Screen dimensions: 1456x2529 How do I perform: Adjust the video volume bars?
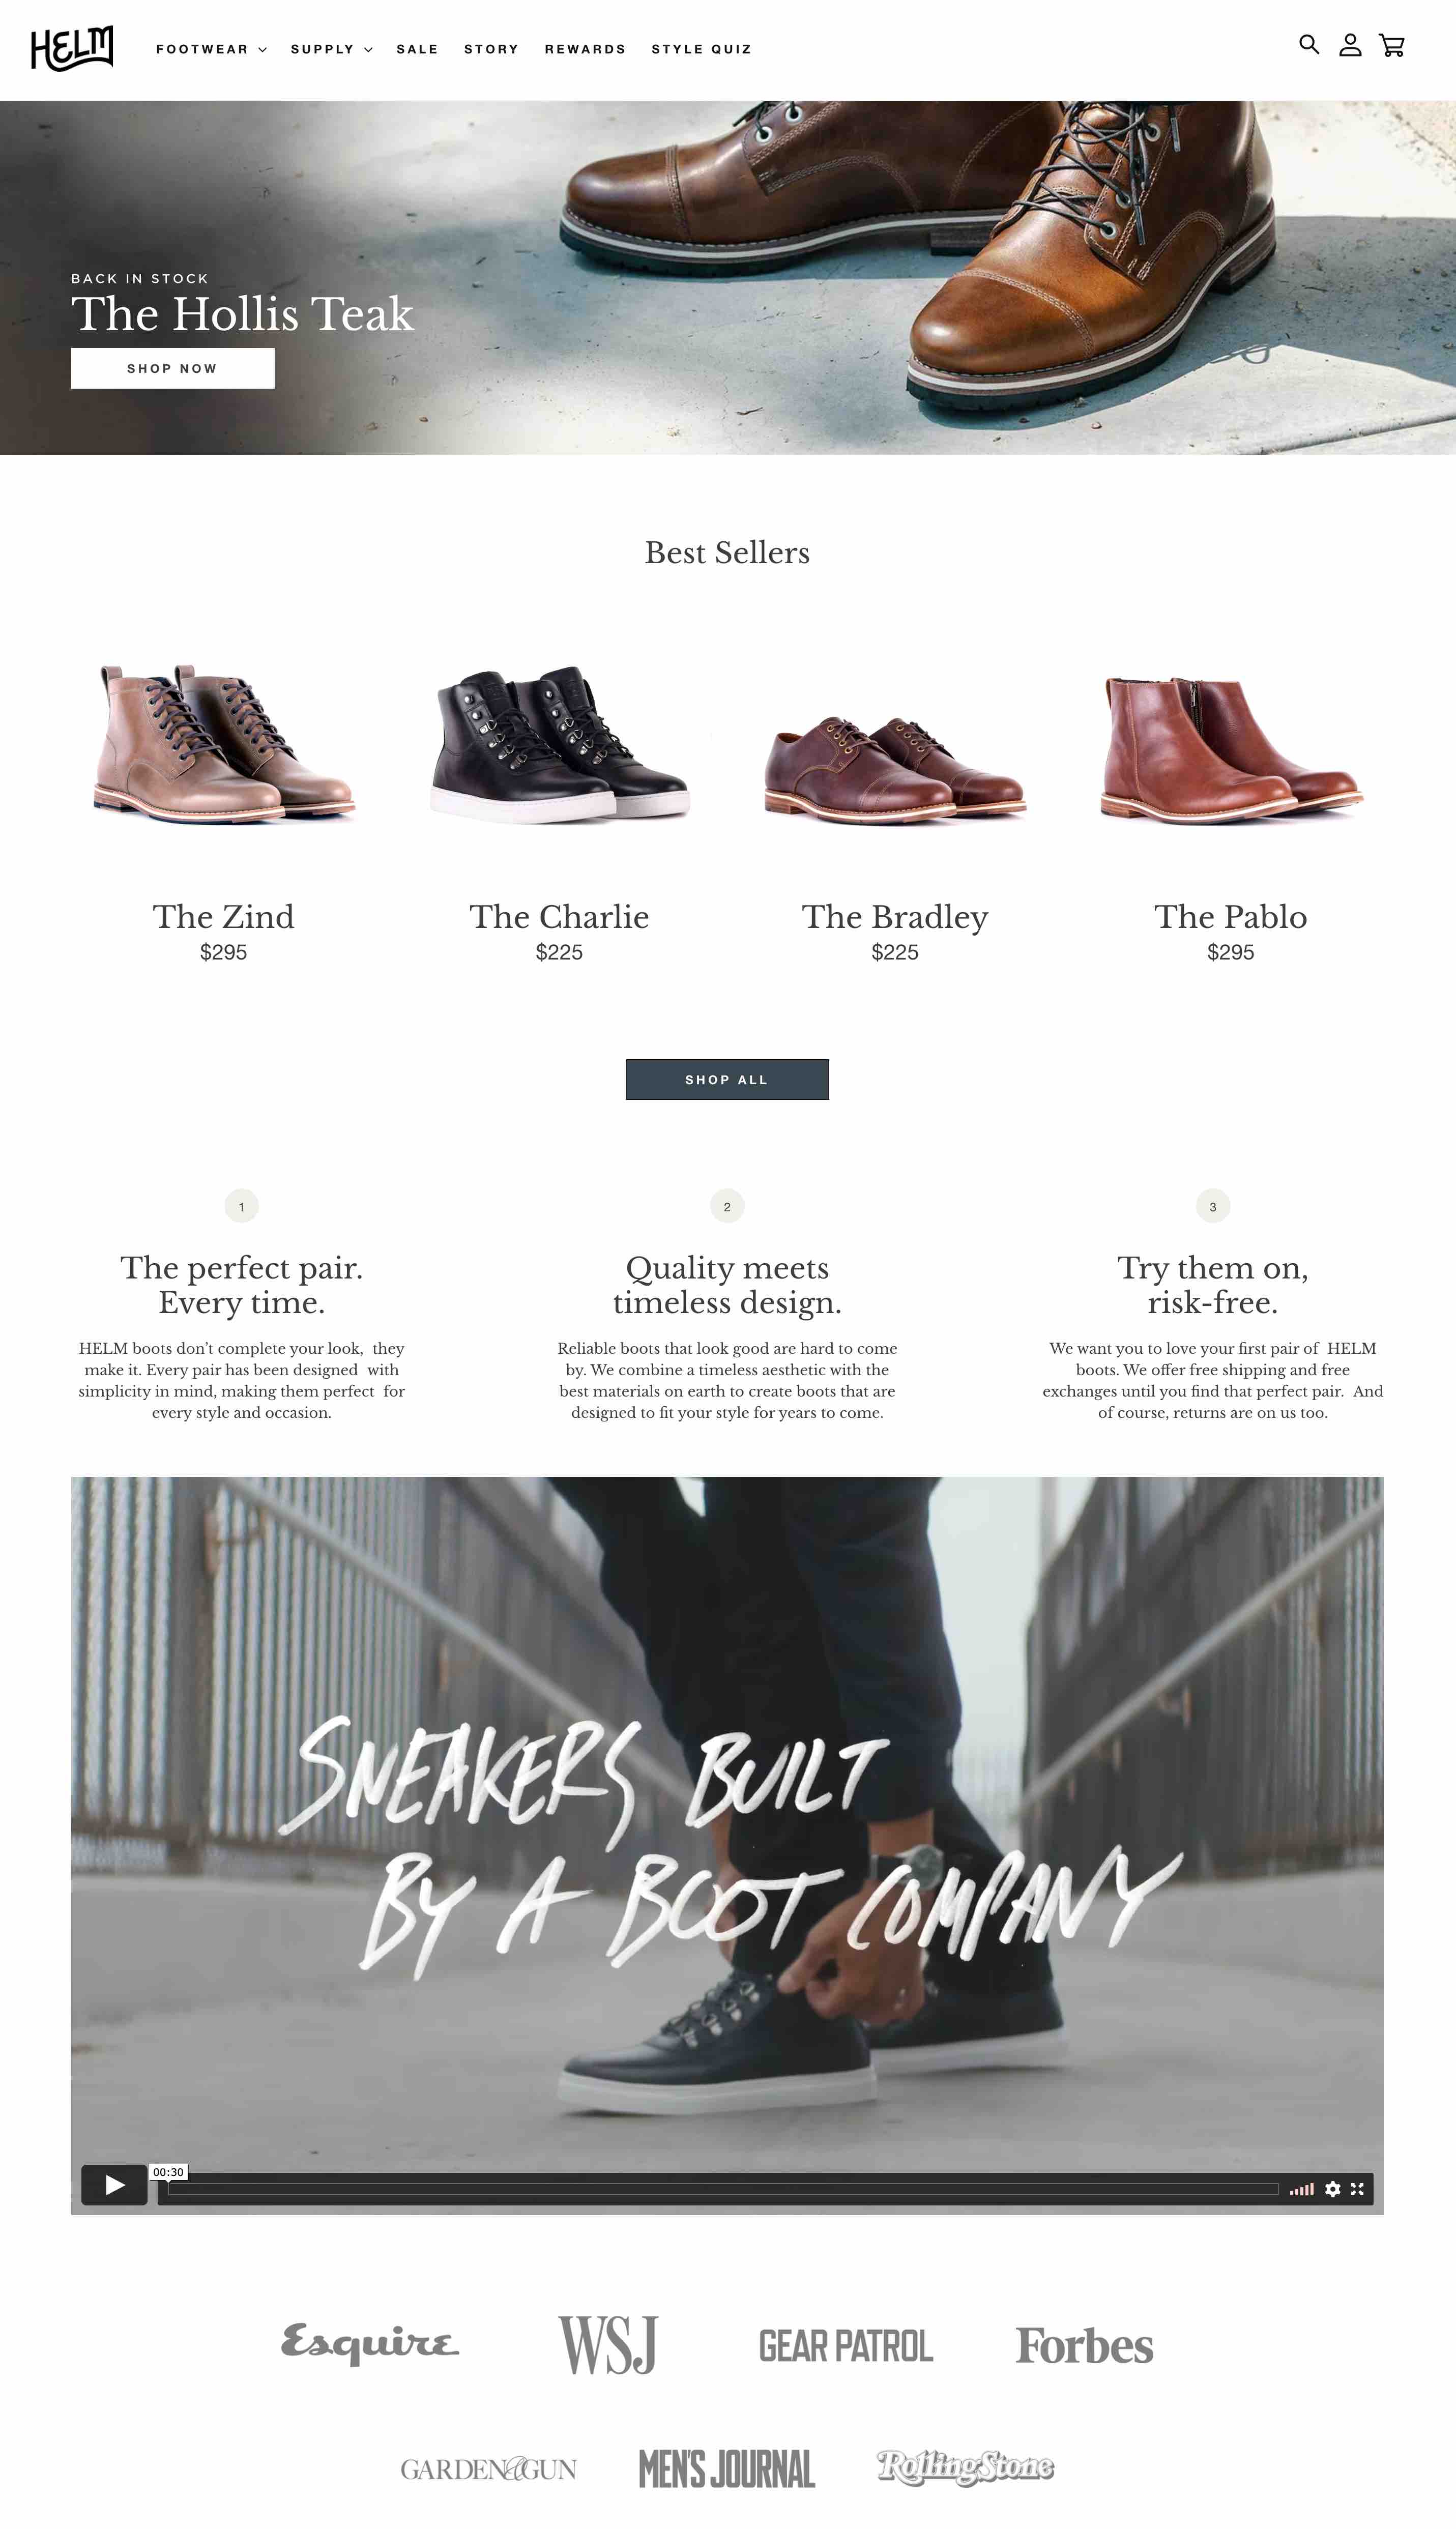point(1301,2189)
